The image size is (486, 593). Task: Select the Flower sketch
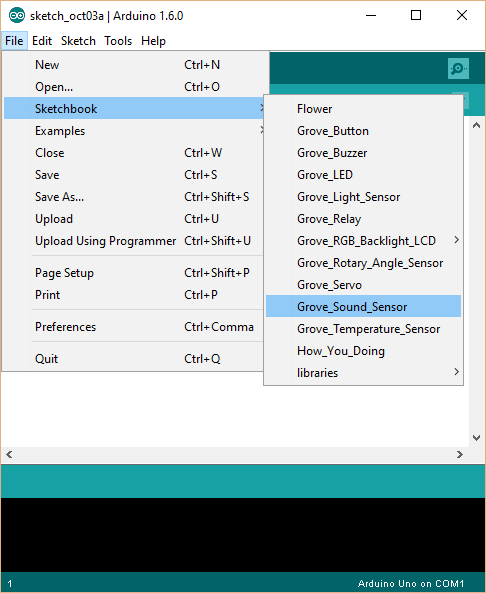click(363, 109)
